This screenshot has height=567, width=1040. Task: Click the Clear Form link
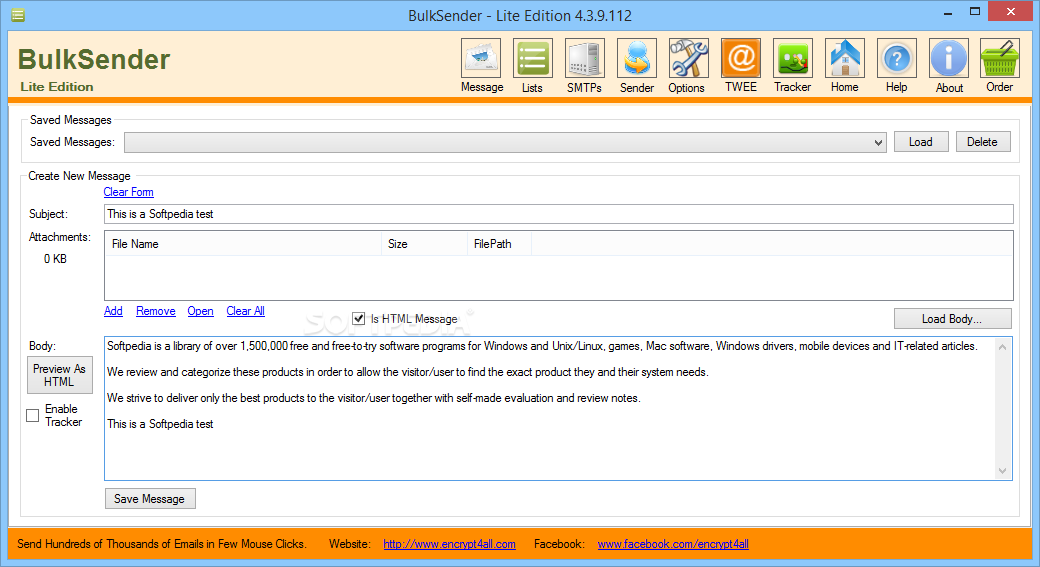pyautogui.click(x=128, y=192)
